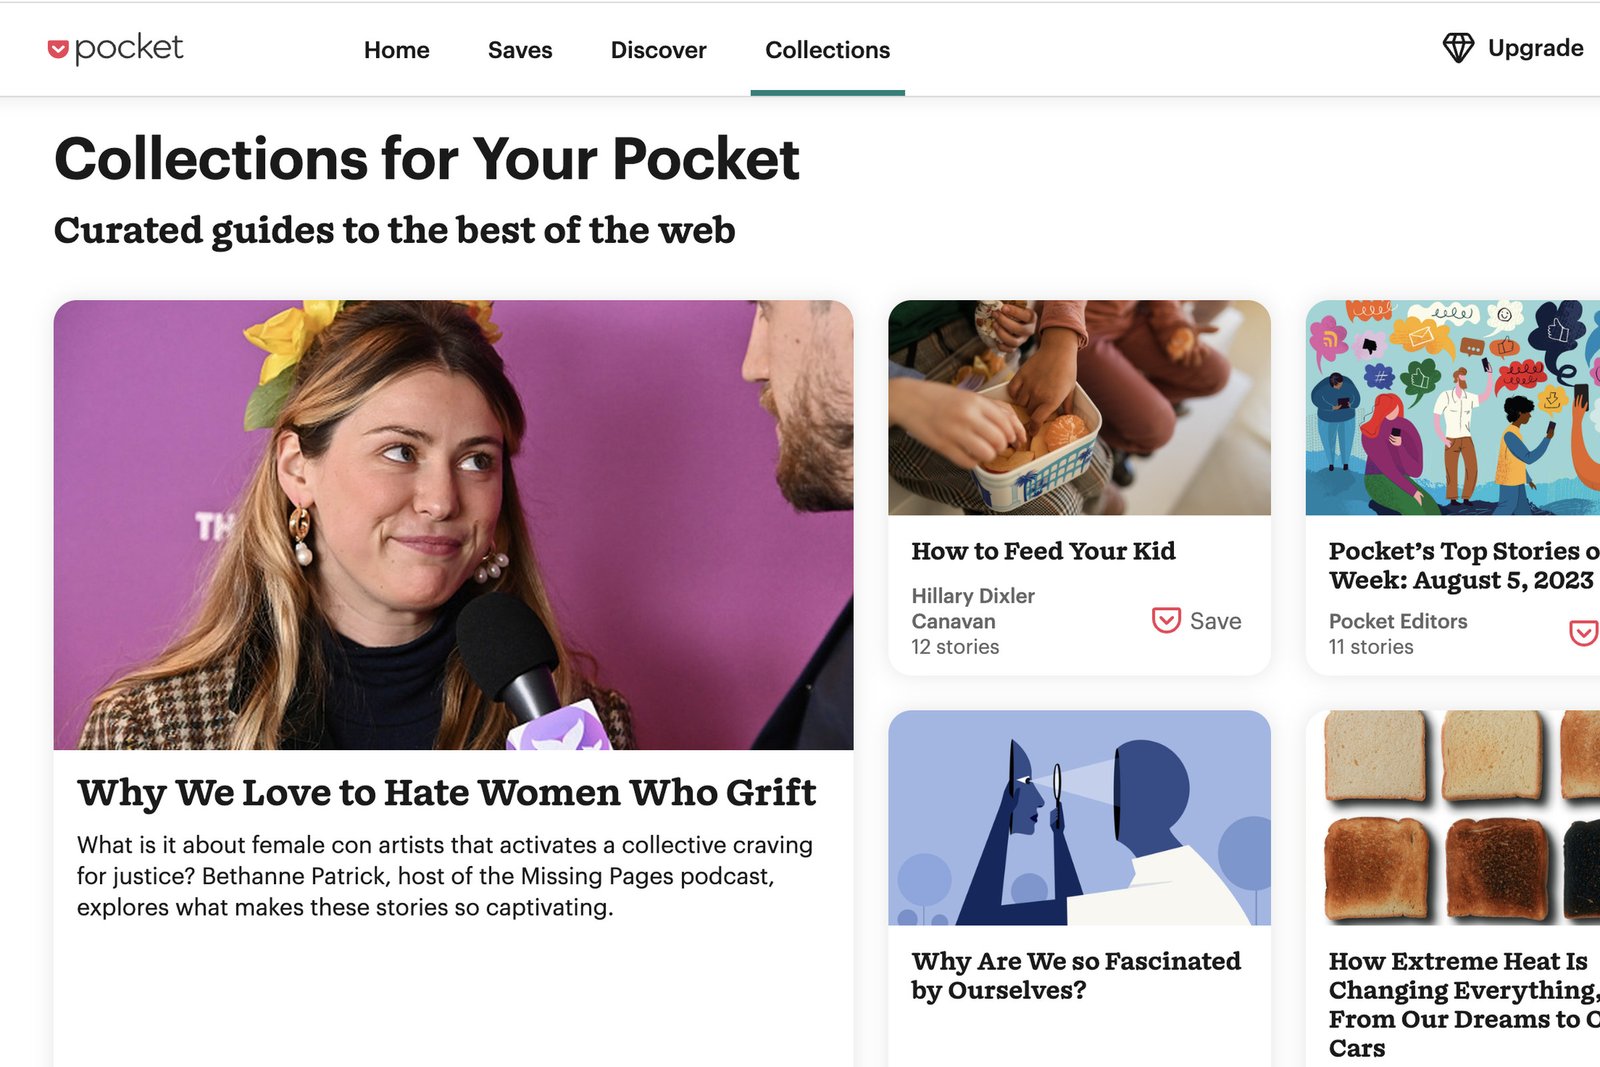1600x1067 pixels.
Task: Click the toast slices thumbnail
Action: pos(1452,818)
